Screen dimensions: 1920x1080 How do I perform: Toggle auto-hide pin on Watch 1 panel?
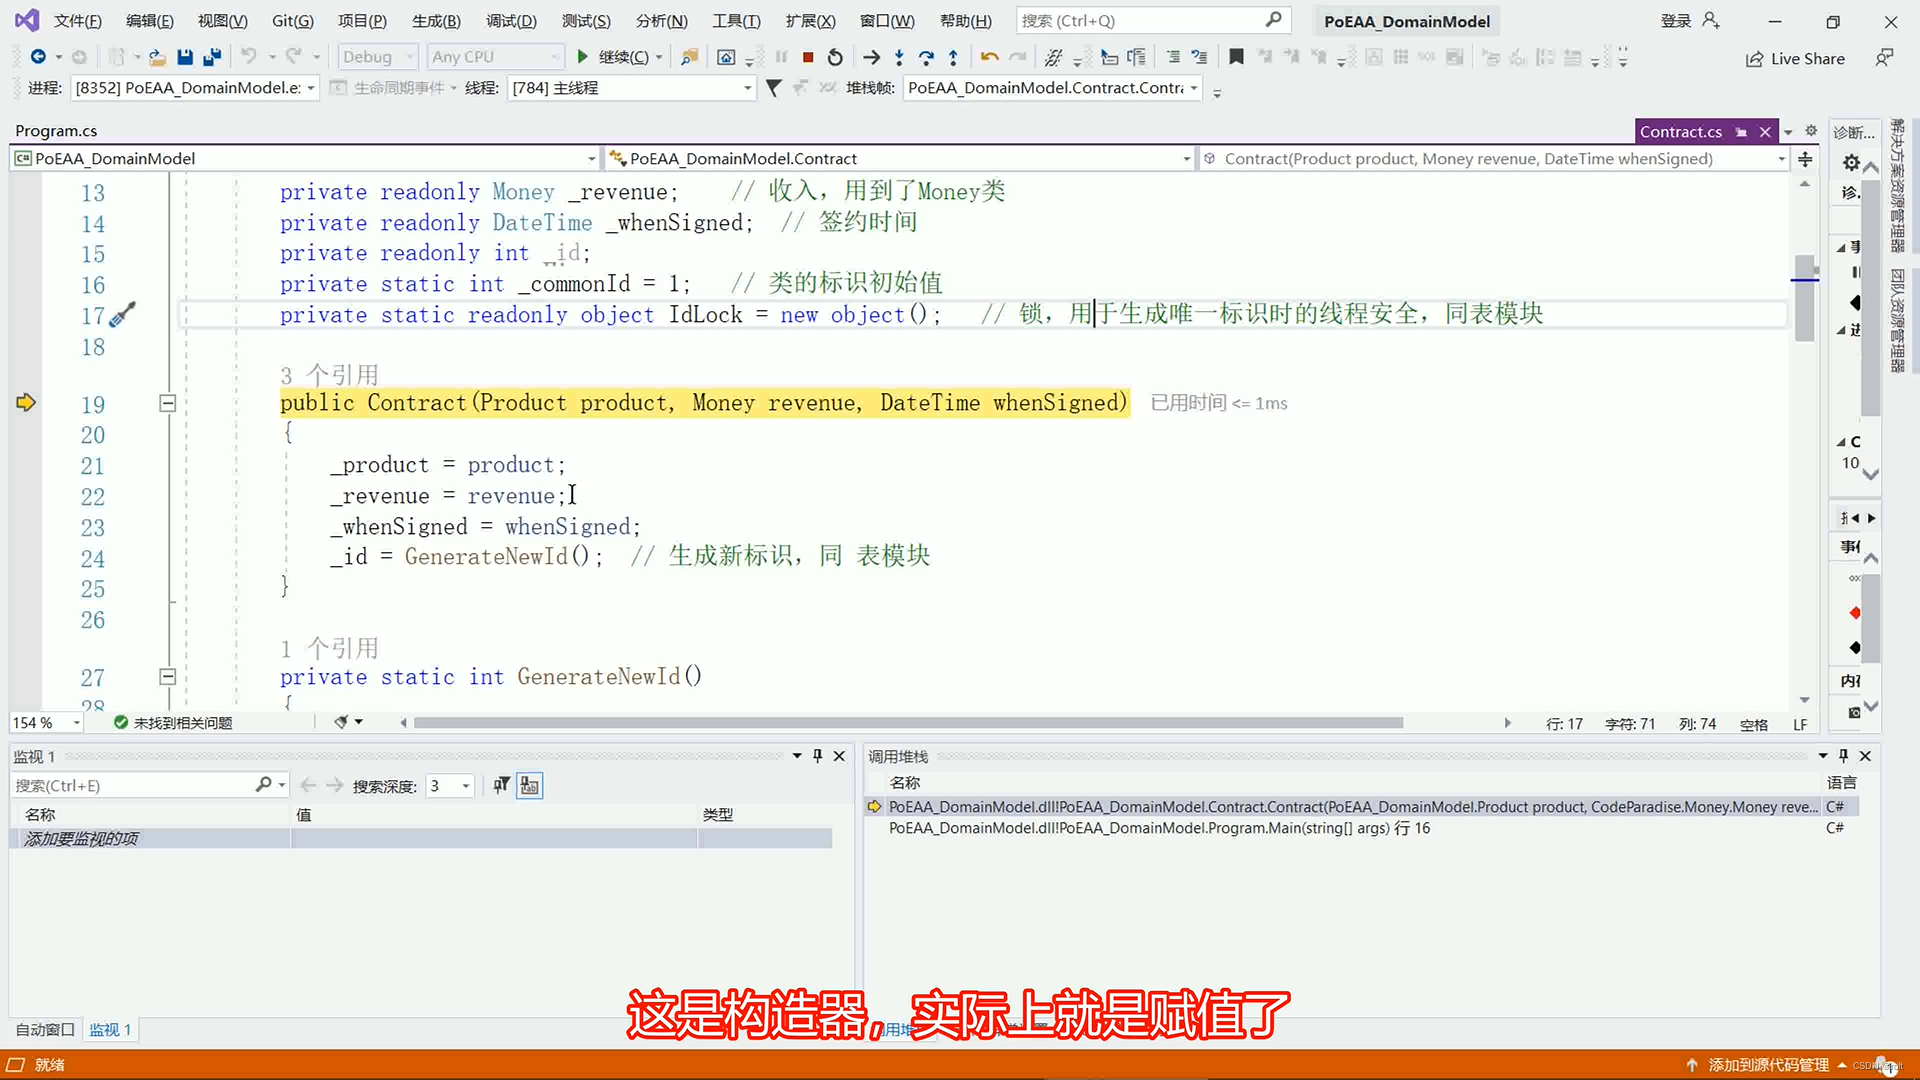817,756
